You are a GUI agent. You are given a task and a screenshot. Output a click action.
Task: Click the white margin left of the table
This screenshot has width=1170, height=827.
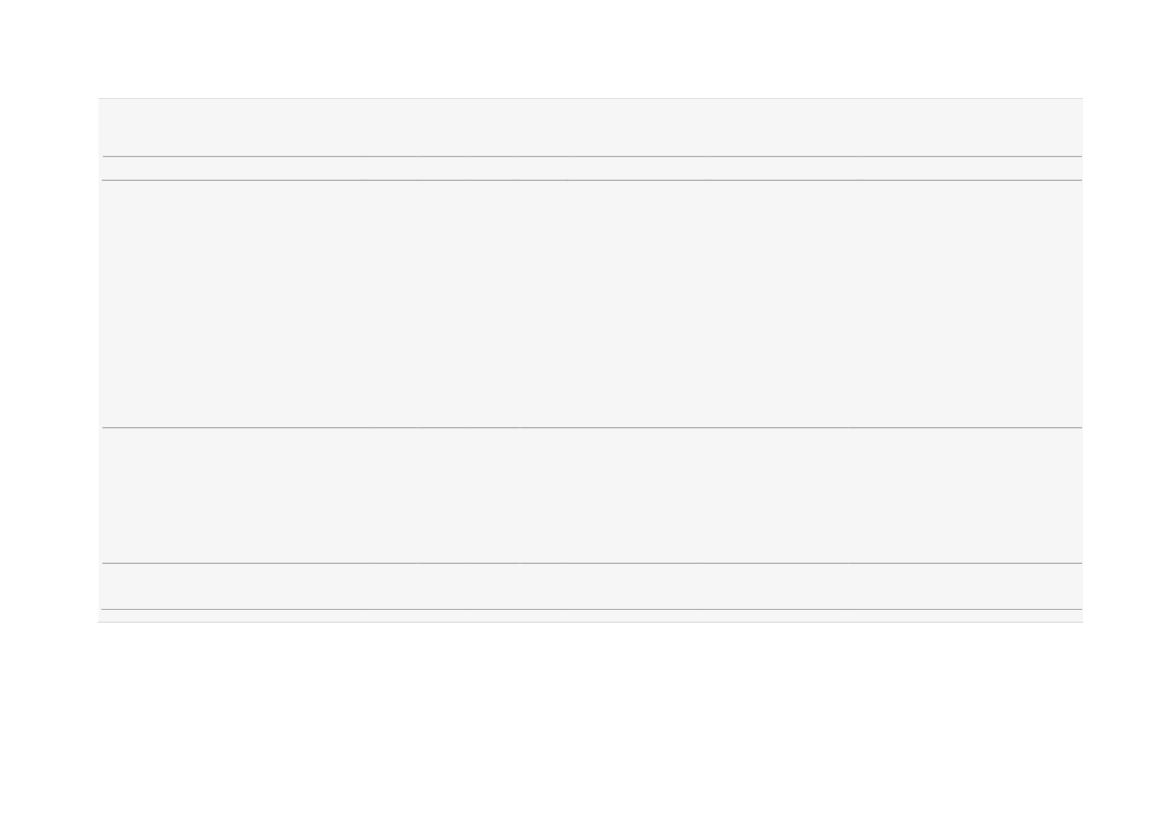[49, 361]
